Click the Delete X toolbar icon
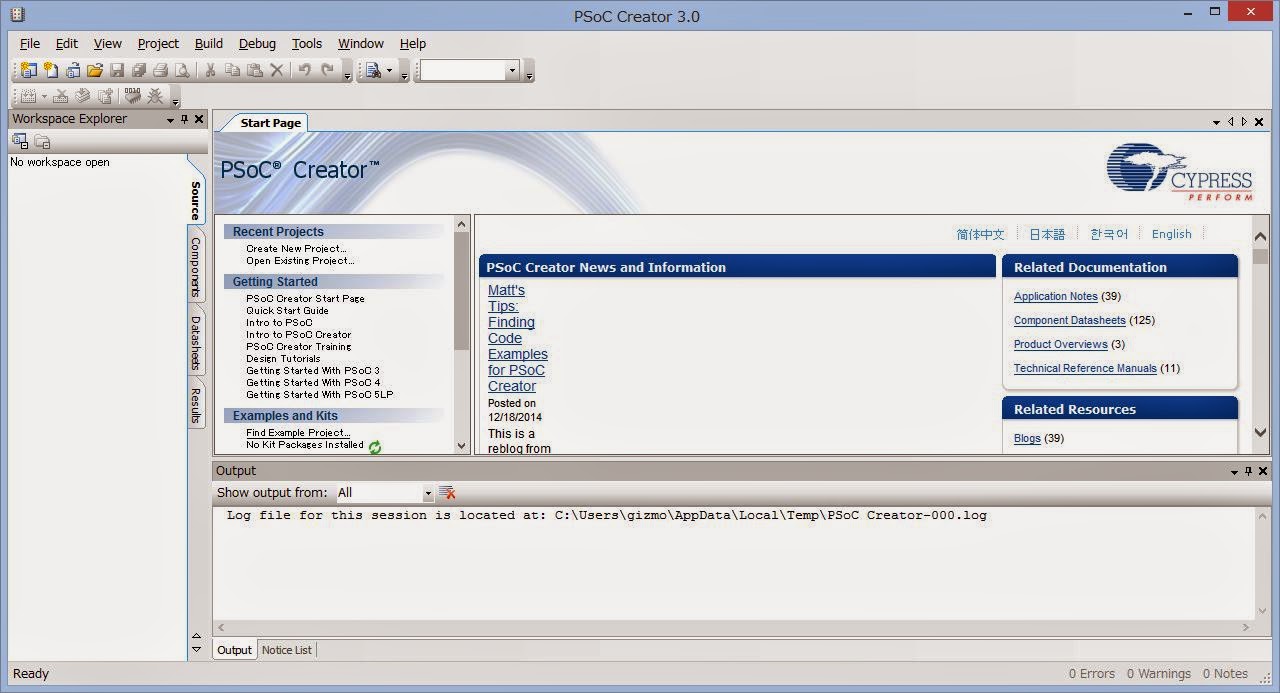Screen dimensions: 1280x693 pos(277,70)
